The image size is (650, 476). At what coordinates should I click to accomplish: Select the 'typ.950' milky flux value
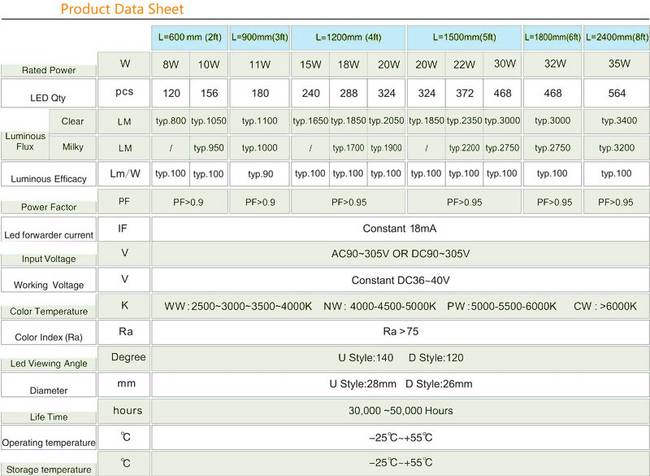(x=209, y=148)
